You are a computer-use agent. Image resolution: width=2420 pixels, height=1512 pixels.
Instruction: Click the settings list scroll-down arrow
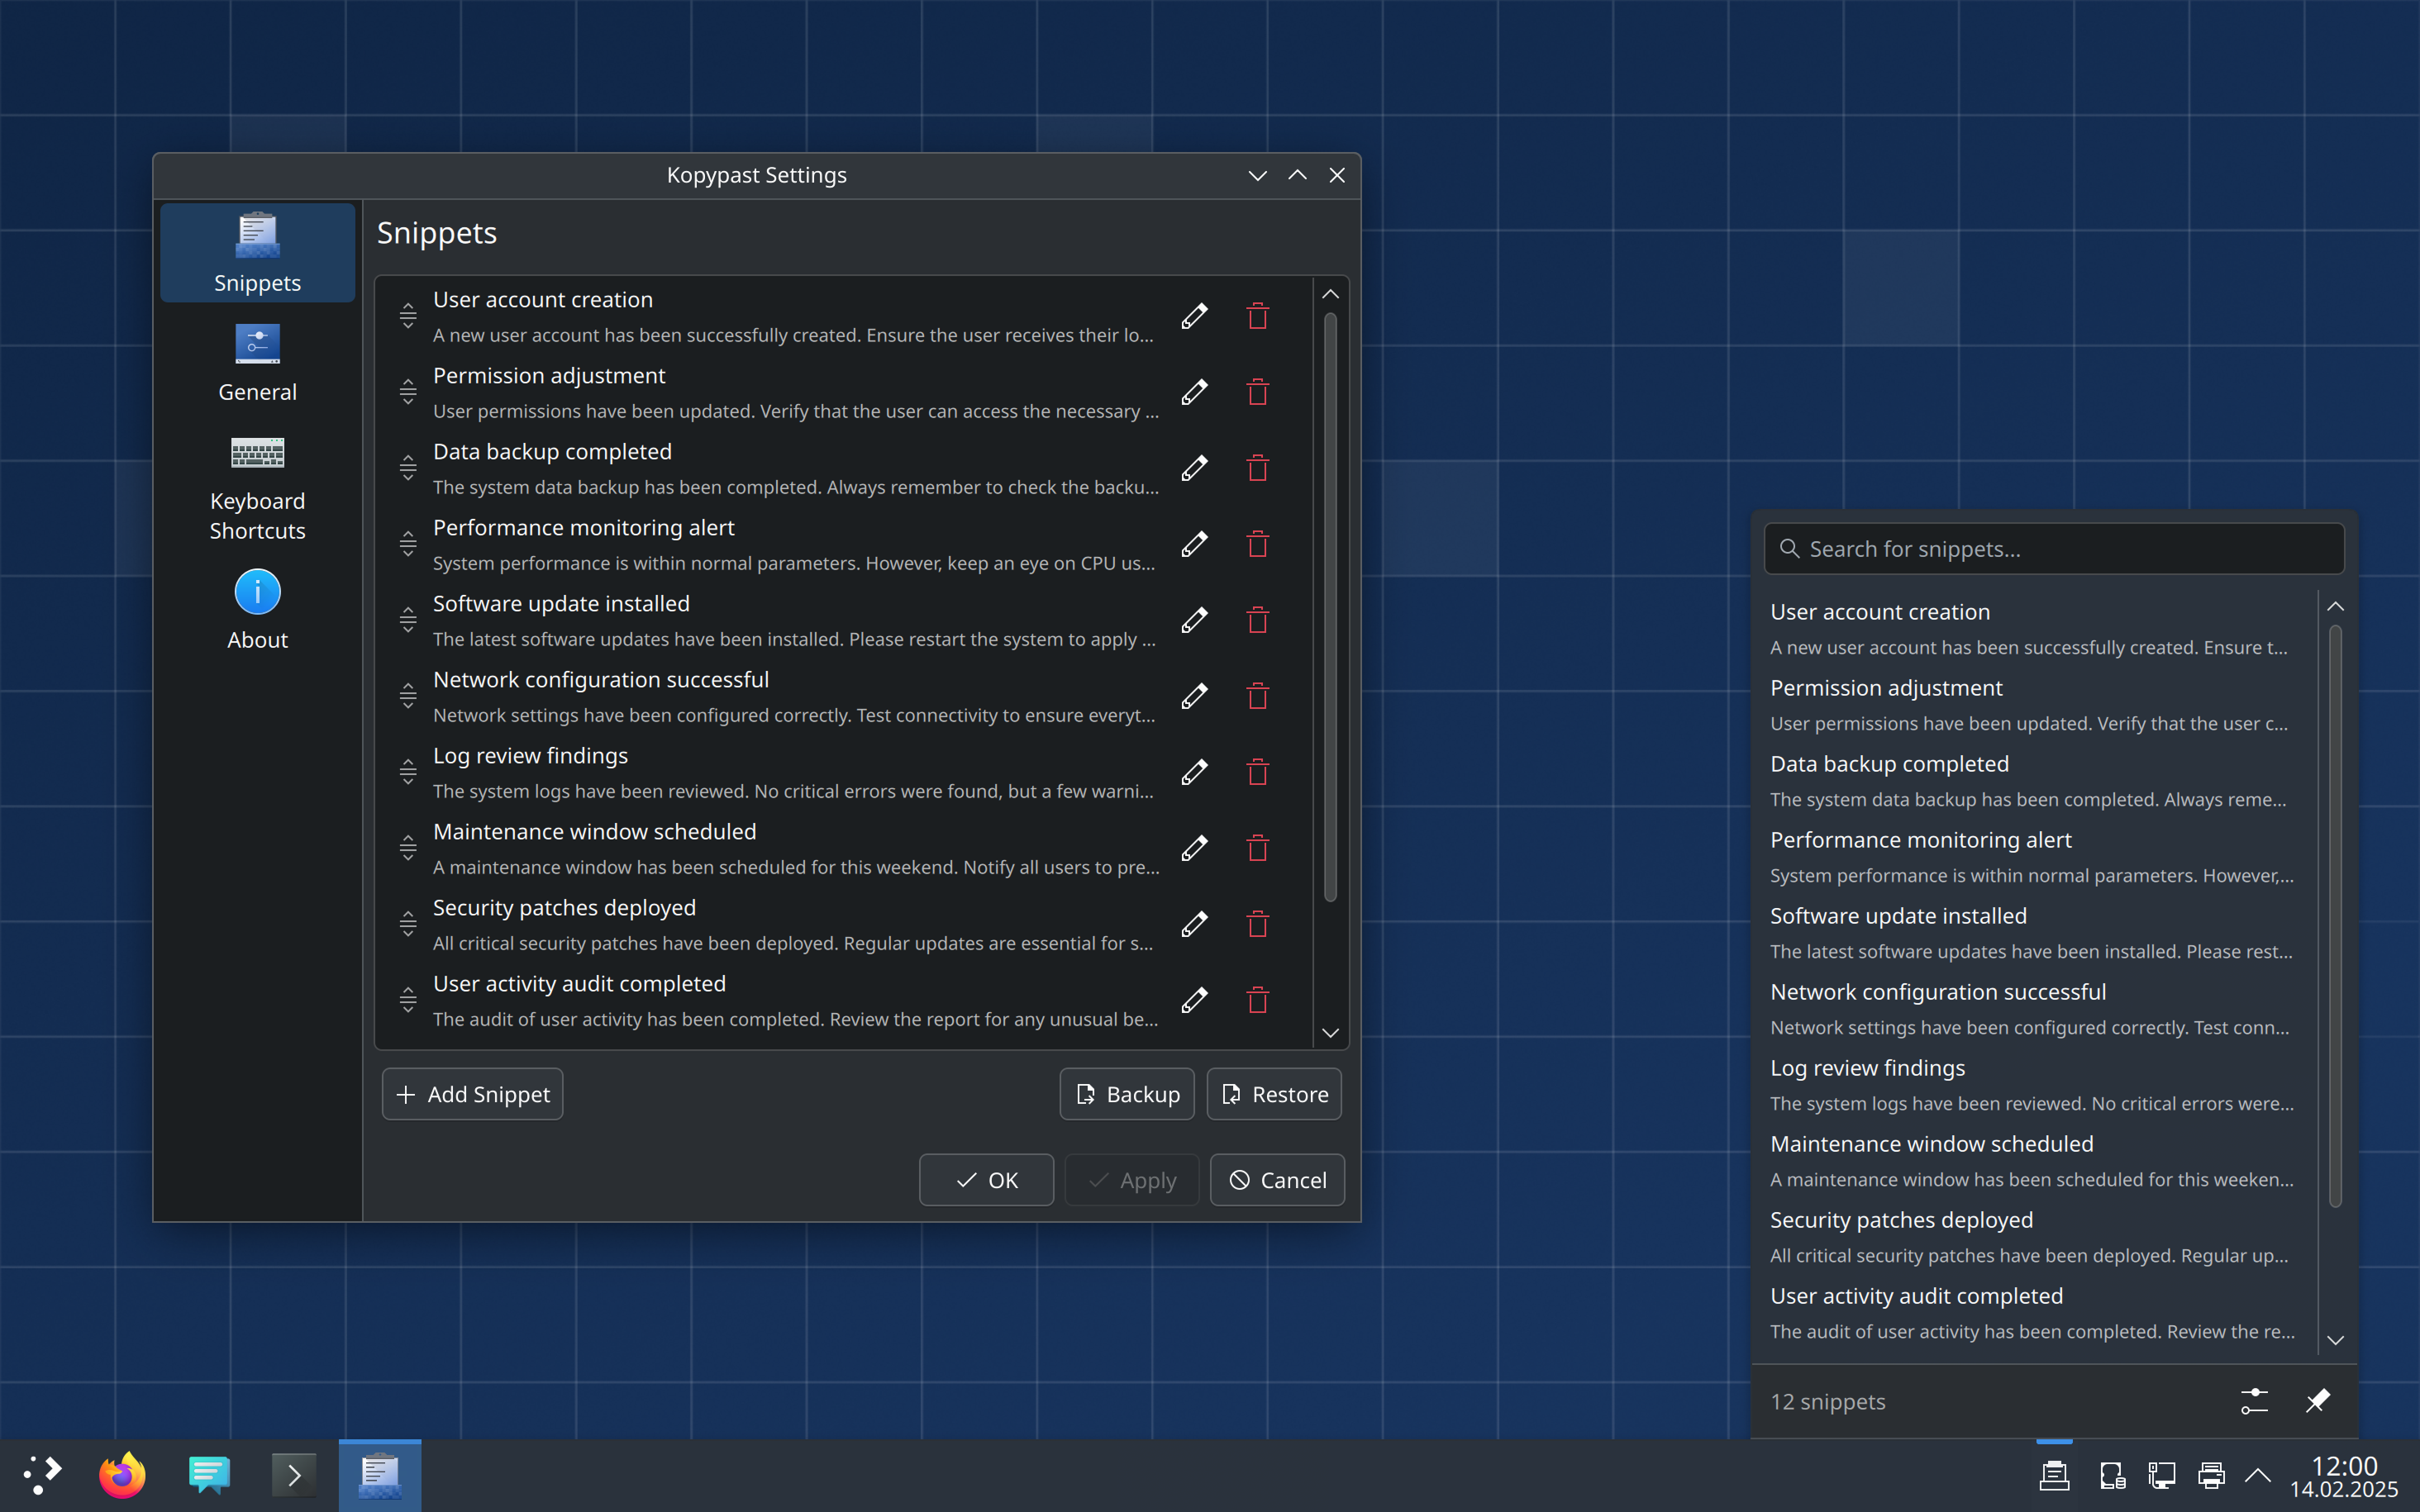click(1330, 1032)
